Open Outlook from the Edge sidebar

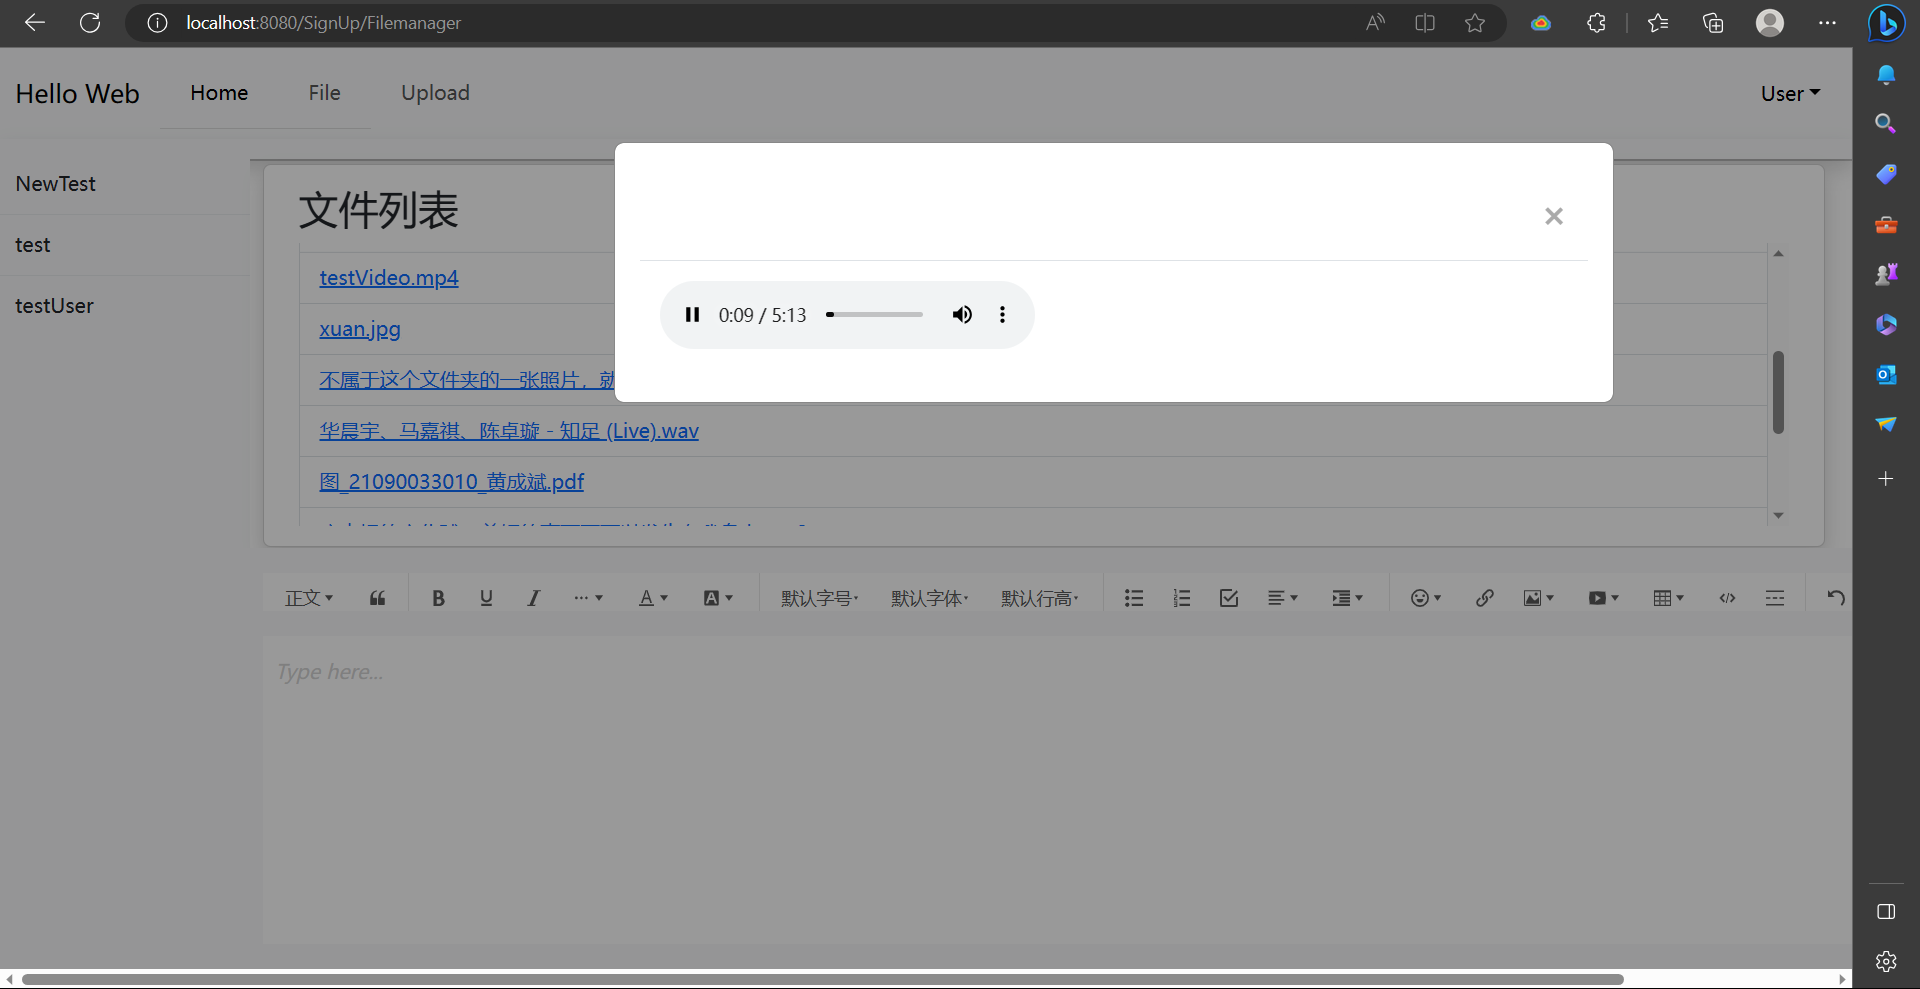tap(1886, 375)
